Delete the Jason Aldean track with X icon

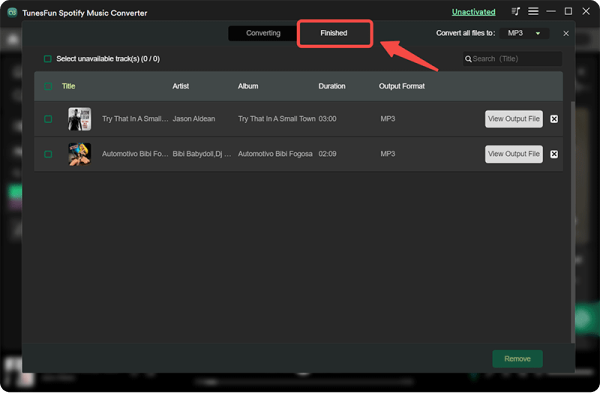[x=554, y=119]
